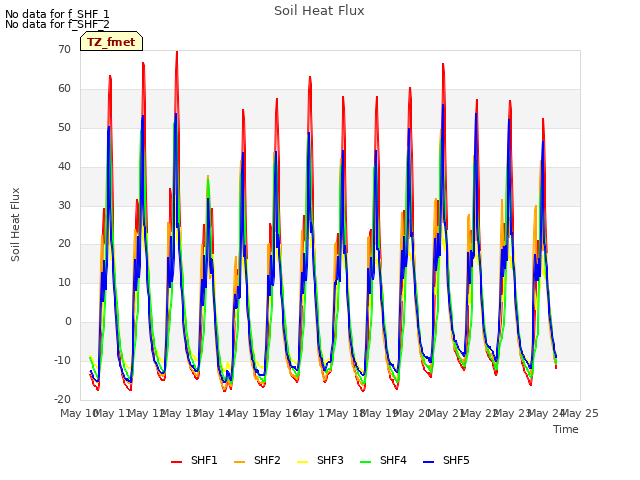
Task: Click the orange SHF2 legend swatch
Action: [239, 461]
